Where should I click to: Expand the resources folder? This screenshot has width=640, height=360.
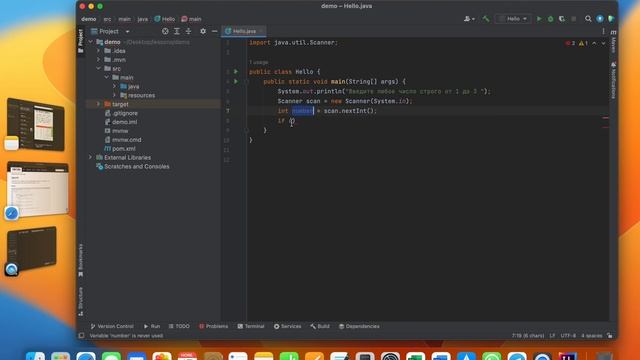tap(115, 95)
